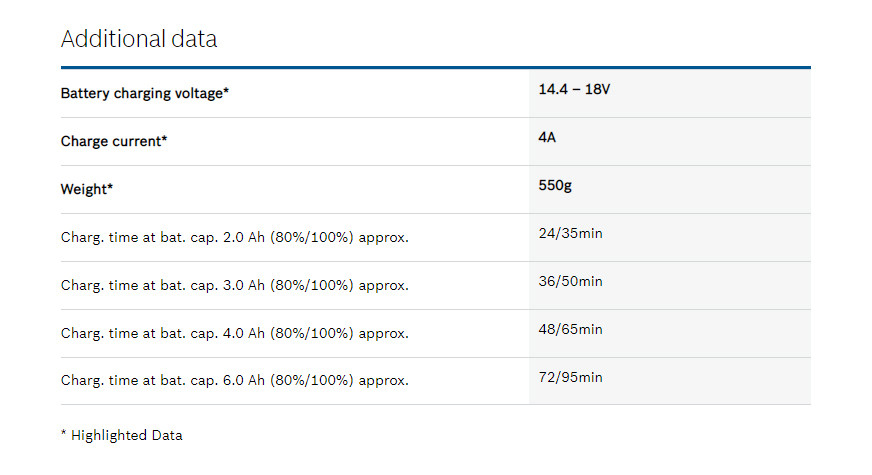Click the "Additional data" heading
Image resolution: width=872 pixels, height=475 pixels.
pos(139,39)
